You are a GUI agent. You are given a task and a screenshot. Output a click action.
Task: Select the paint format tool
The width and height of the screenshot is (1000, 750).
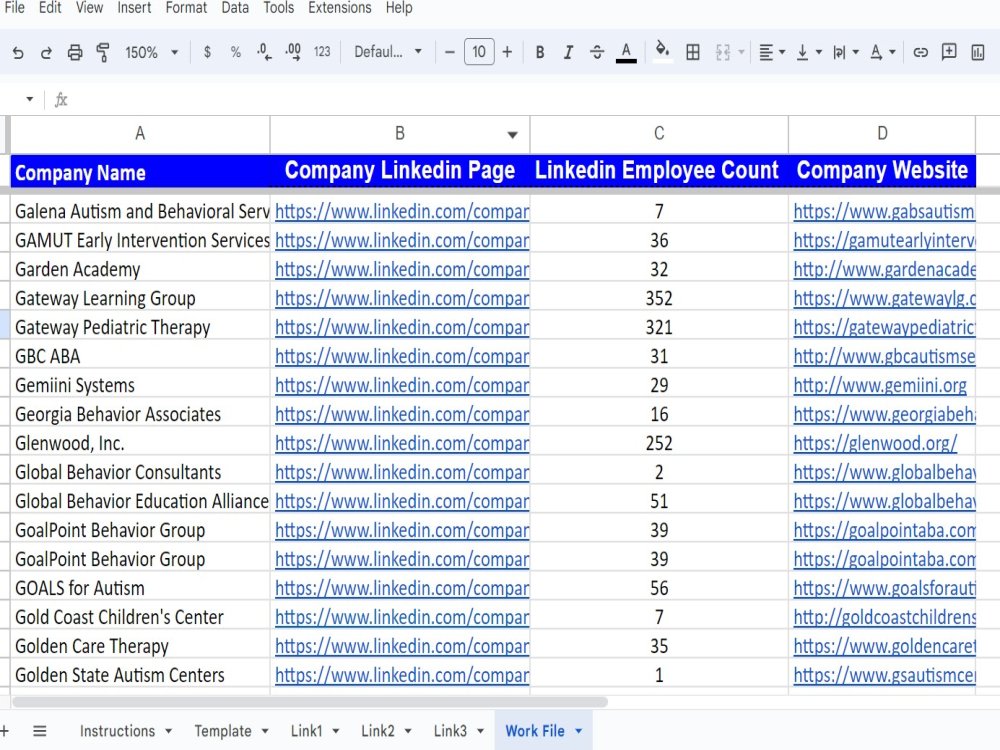101,51
